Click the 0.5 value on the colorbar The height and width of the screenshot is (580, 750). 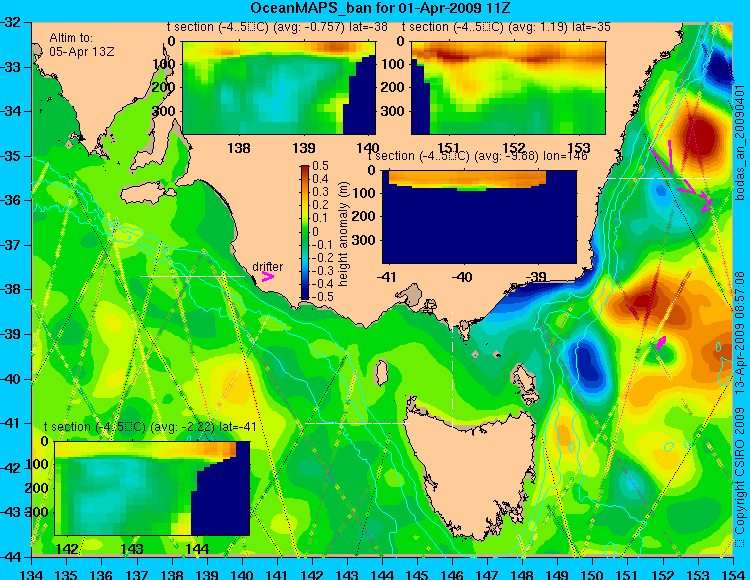[320, 166]
